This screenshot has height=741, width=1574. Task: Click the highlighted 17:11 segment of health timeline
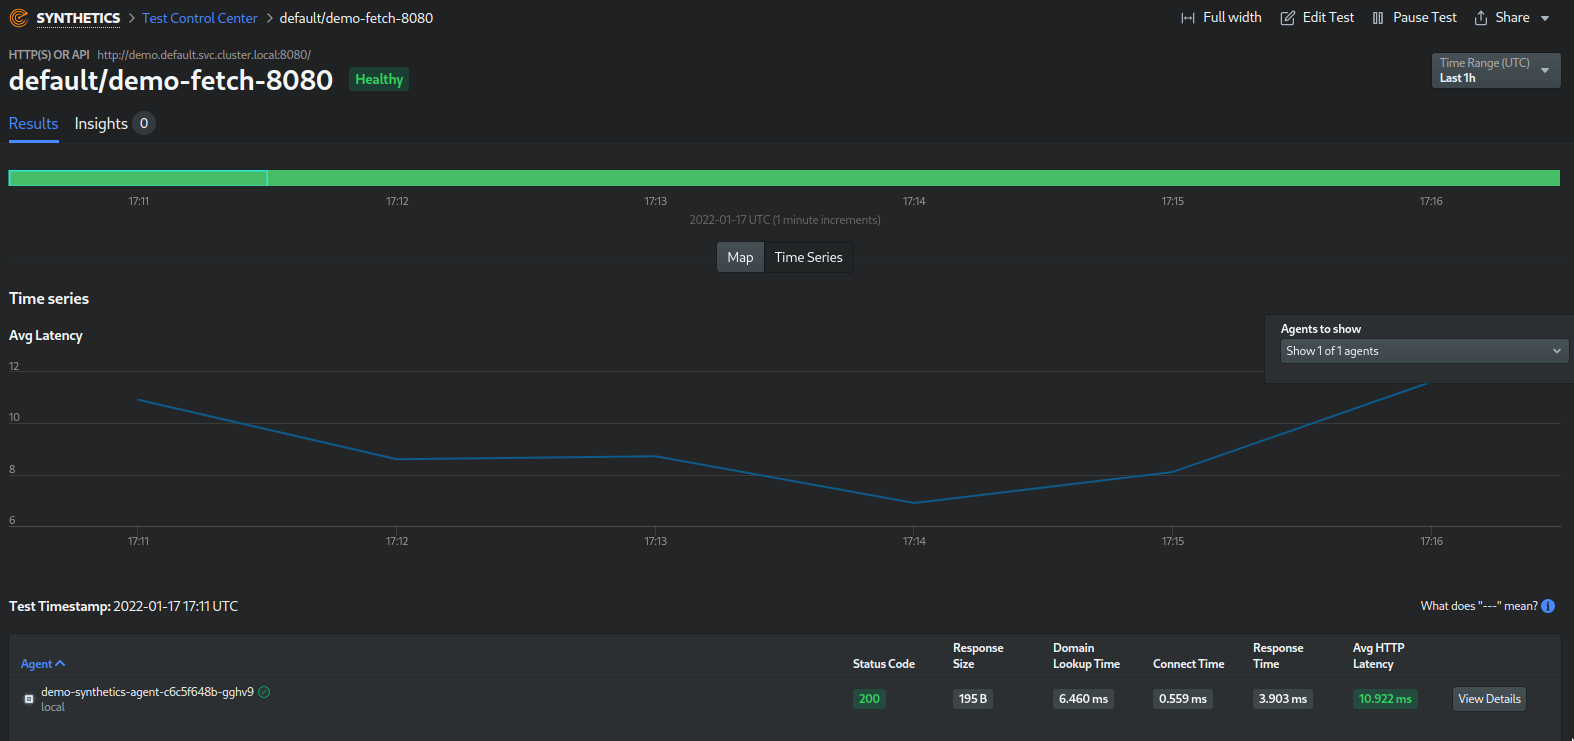(138, 178)
